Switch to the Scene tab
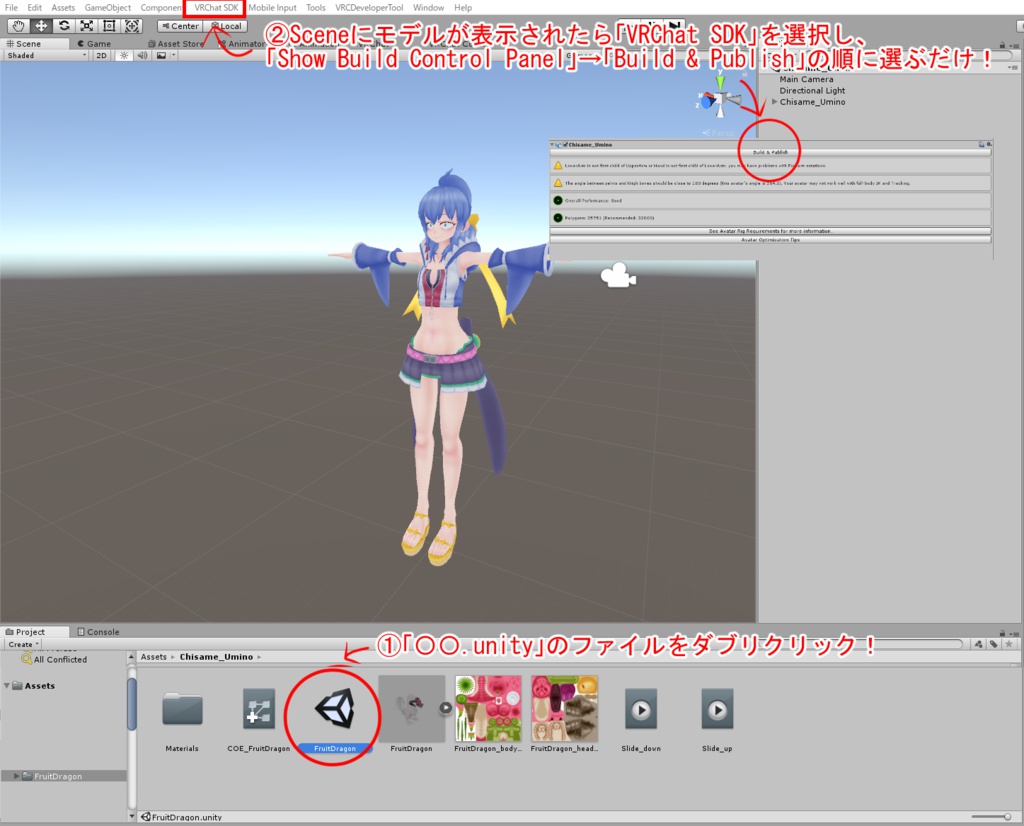This screenshot has height=826, width=1024. click(35, 44)
